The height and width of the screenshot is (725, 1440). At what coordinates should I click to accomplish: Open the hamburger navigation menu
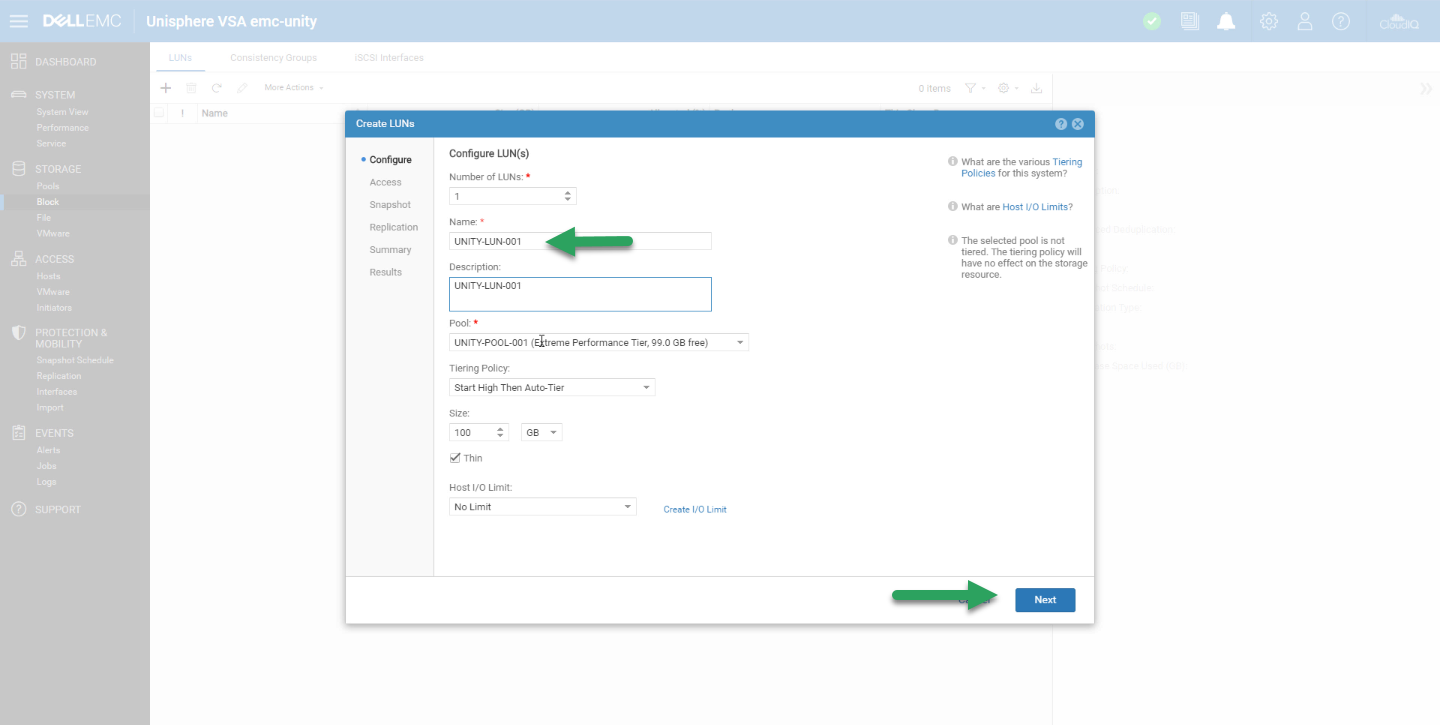pyautogui.click(x=19, y=21)
